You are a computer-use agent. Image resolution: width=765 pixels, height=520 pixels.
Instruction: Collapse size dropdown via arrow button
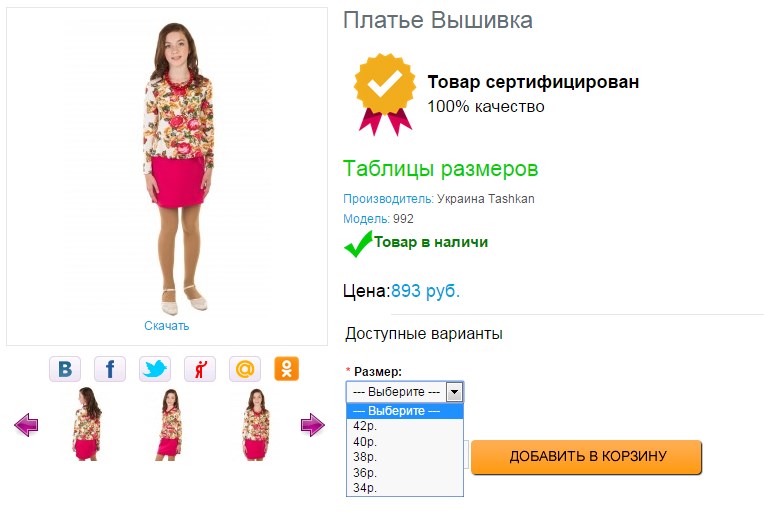click(x=454, y=392)
